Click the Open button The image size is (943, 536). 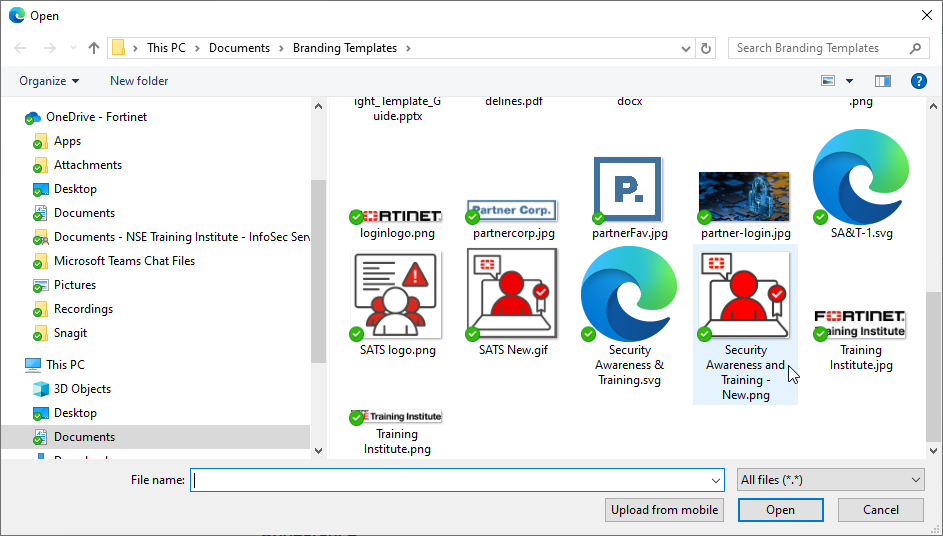click(781, 510)
